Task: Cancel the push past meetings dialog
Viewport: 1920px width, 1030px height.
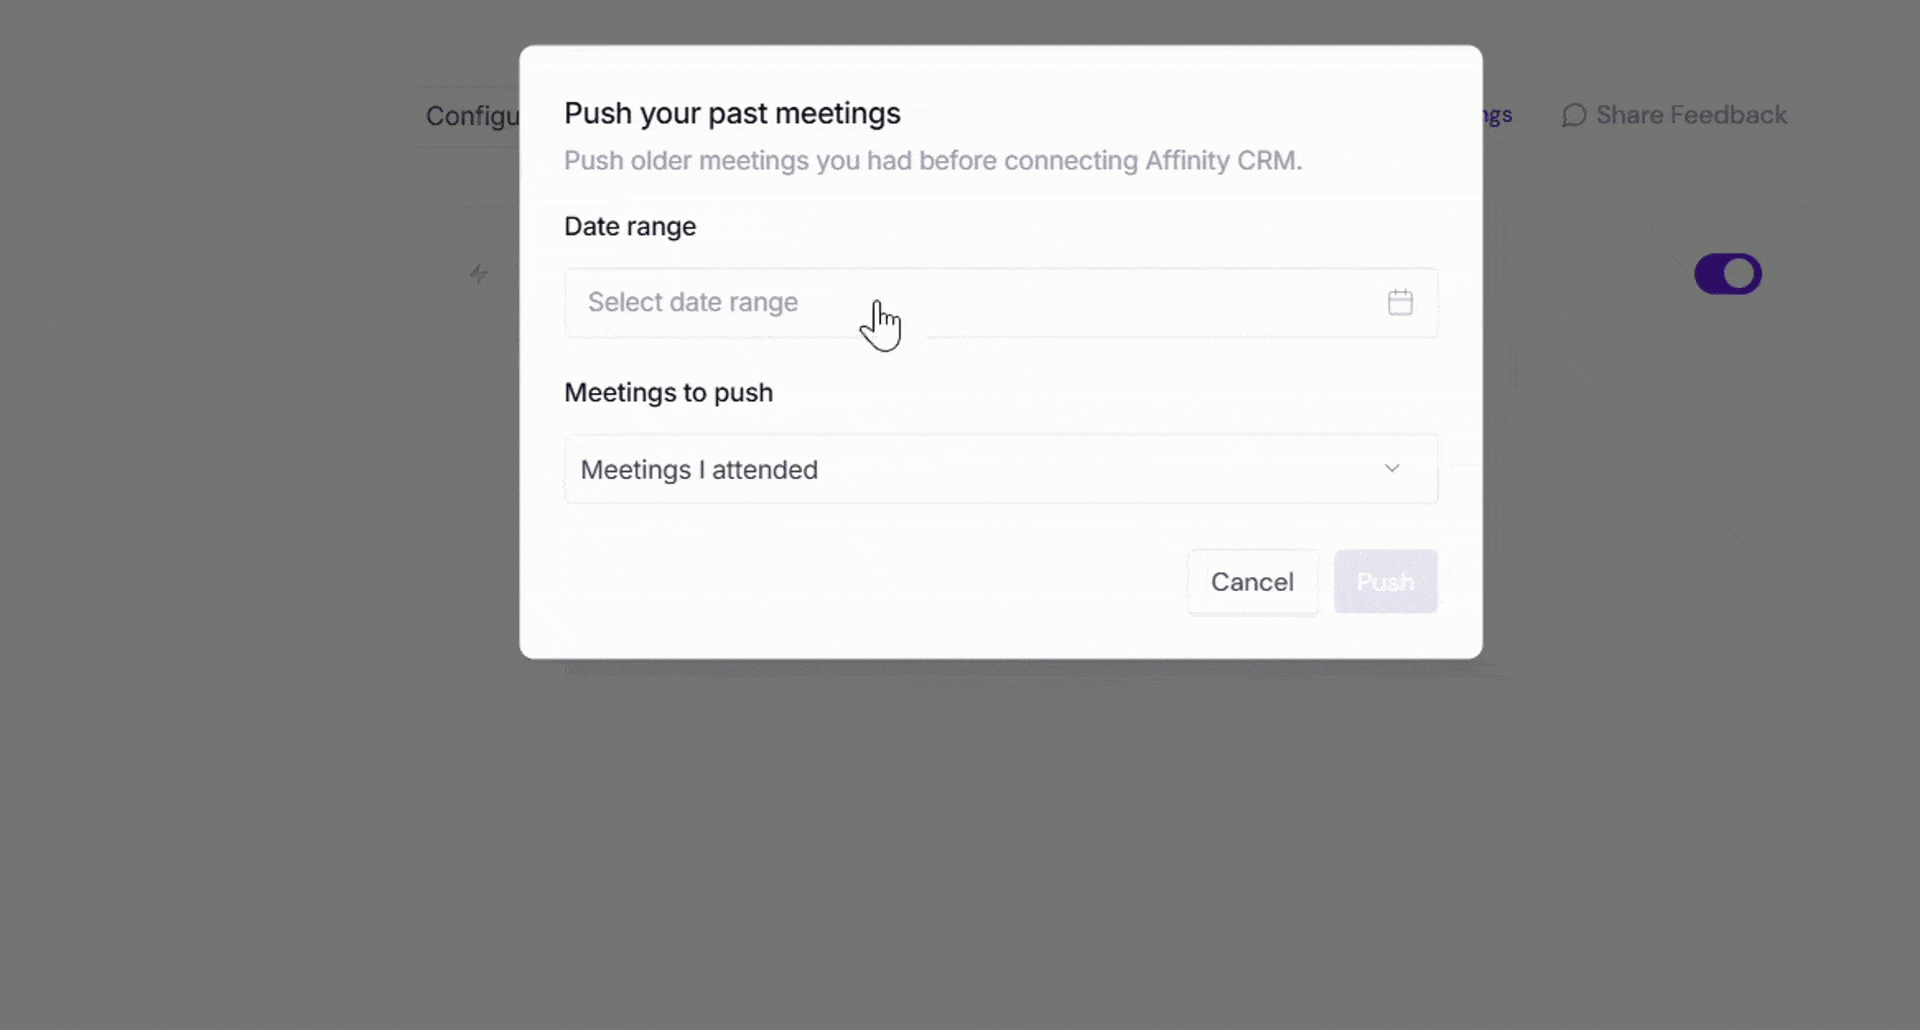Action: pyautogui.click(x=1252, y=582)
